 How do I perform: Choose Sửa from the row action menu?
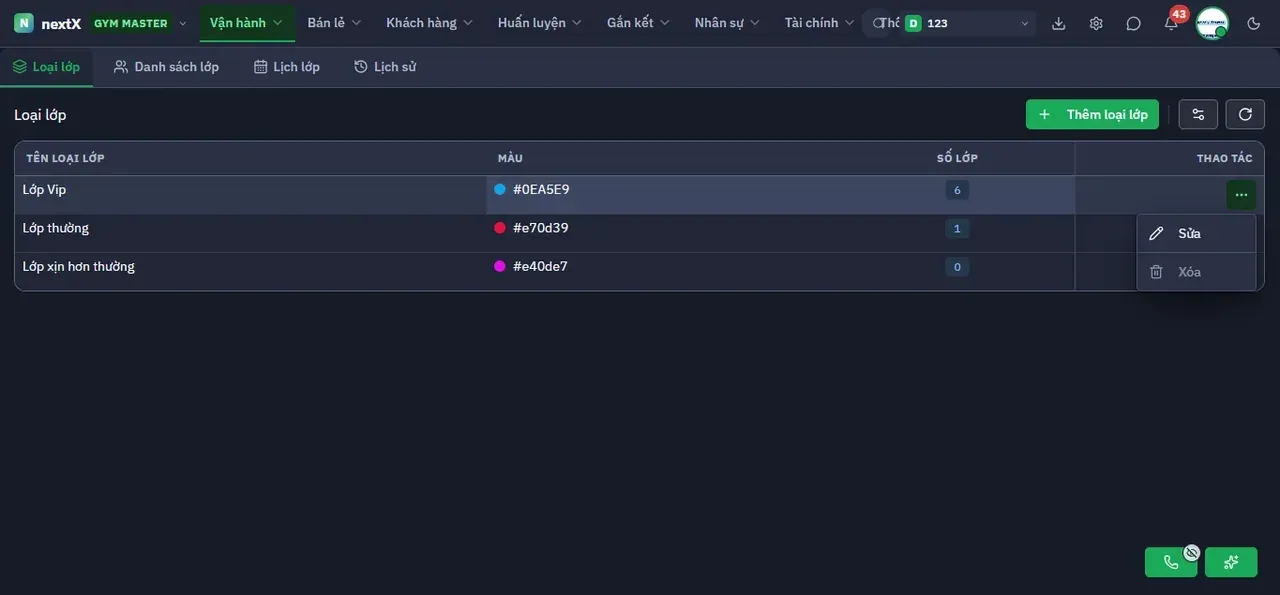(x=1196, y=233)
